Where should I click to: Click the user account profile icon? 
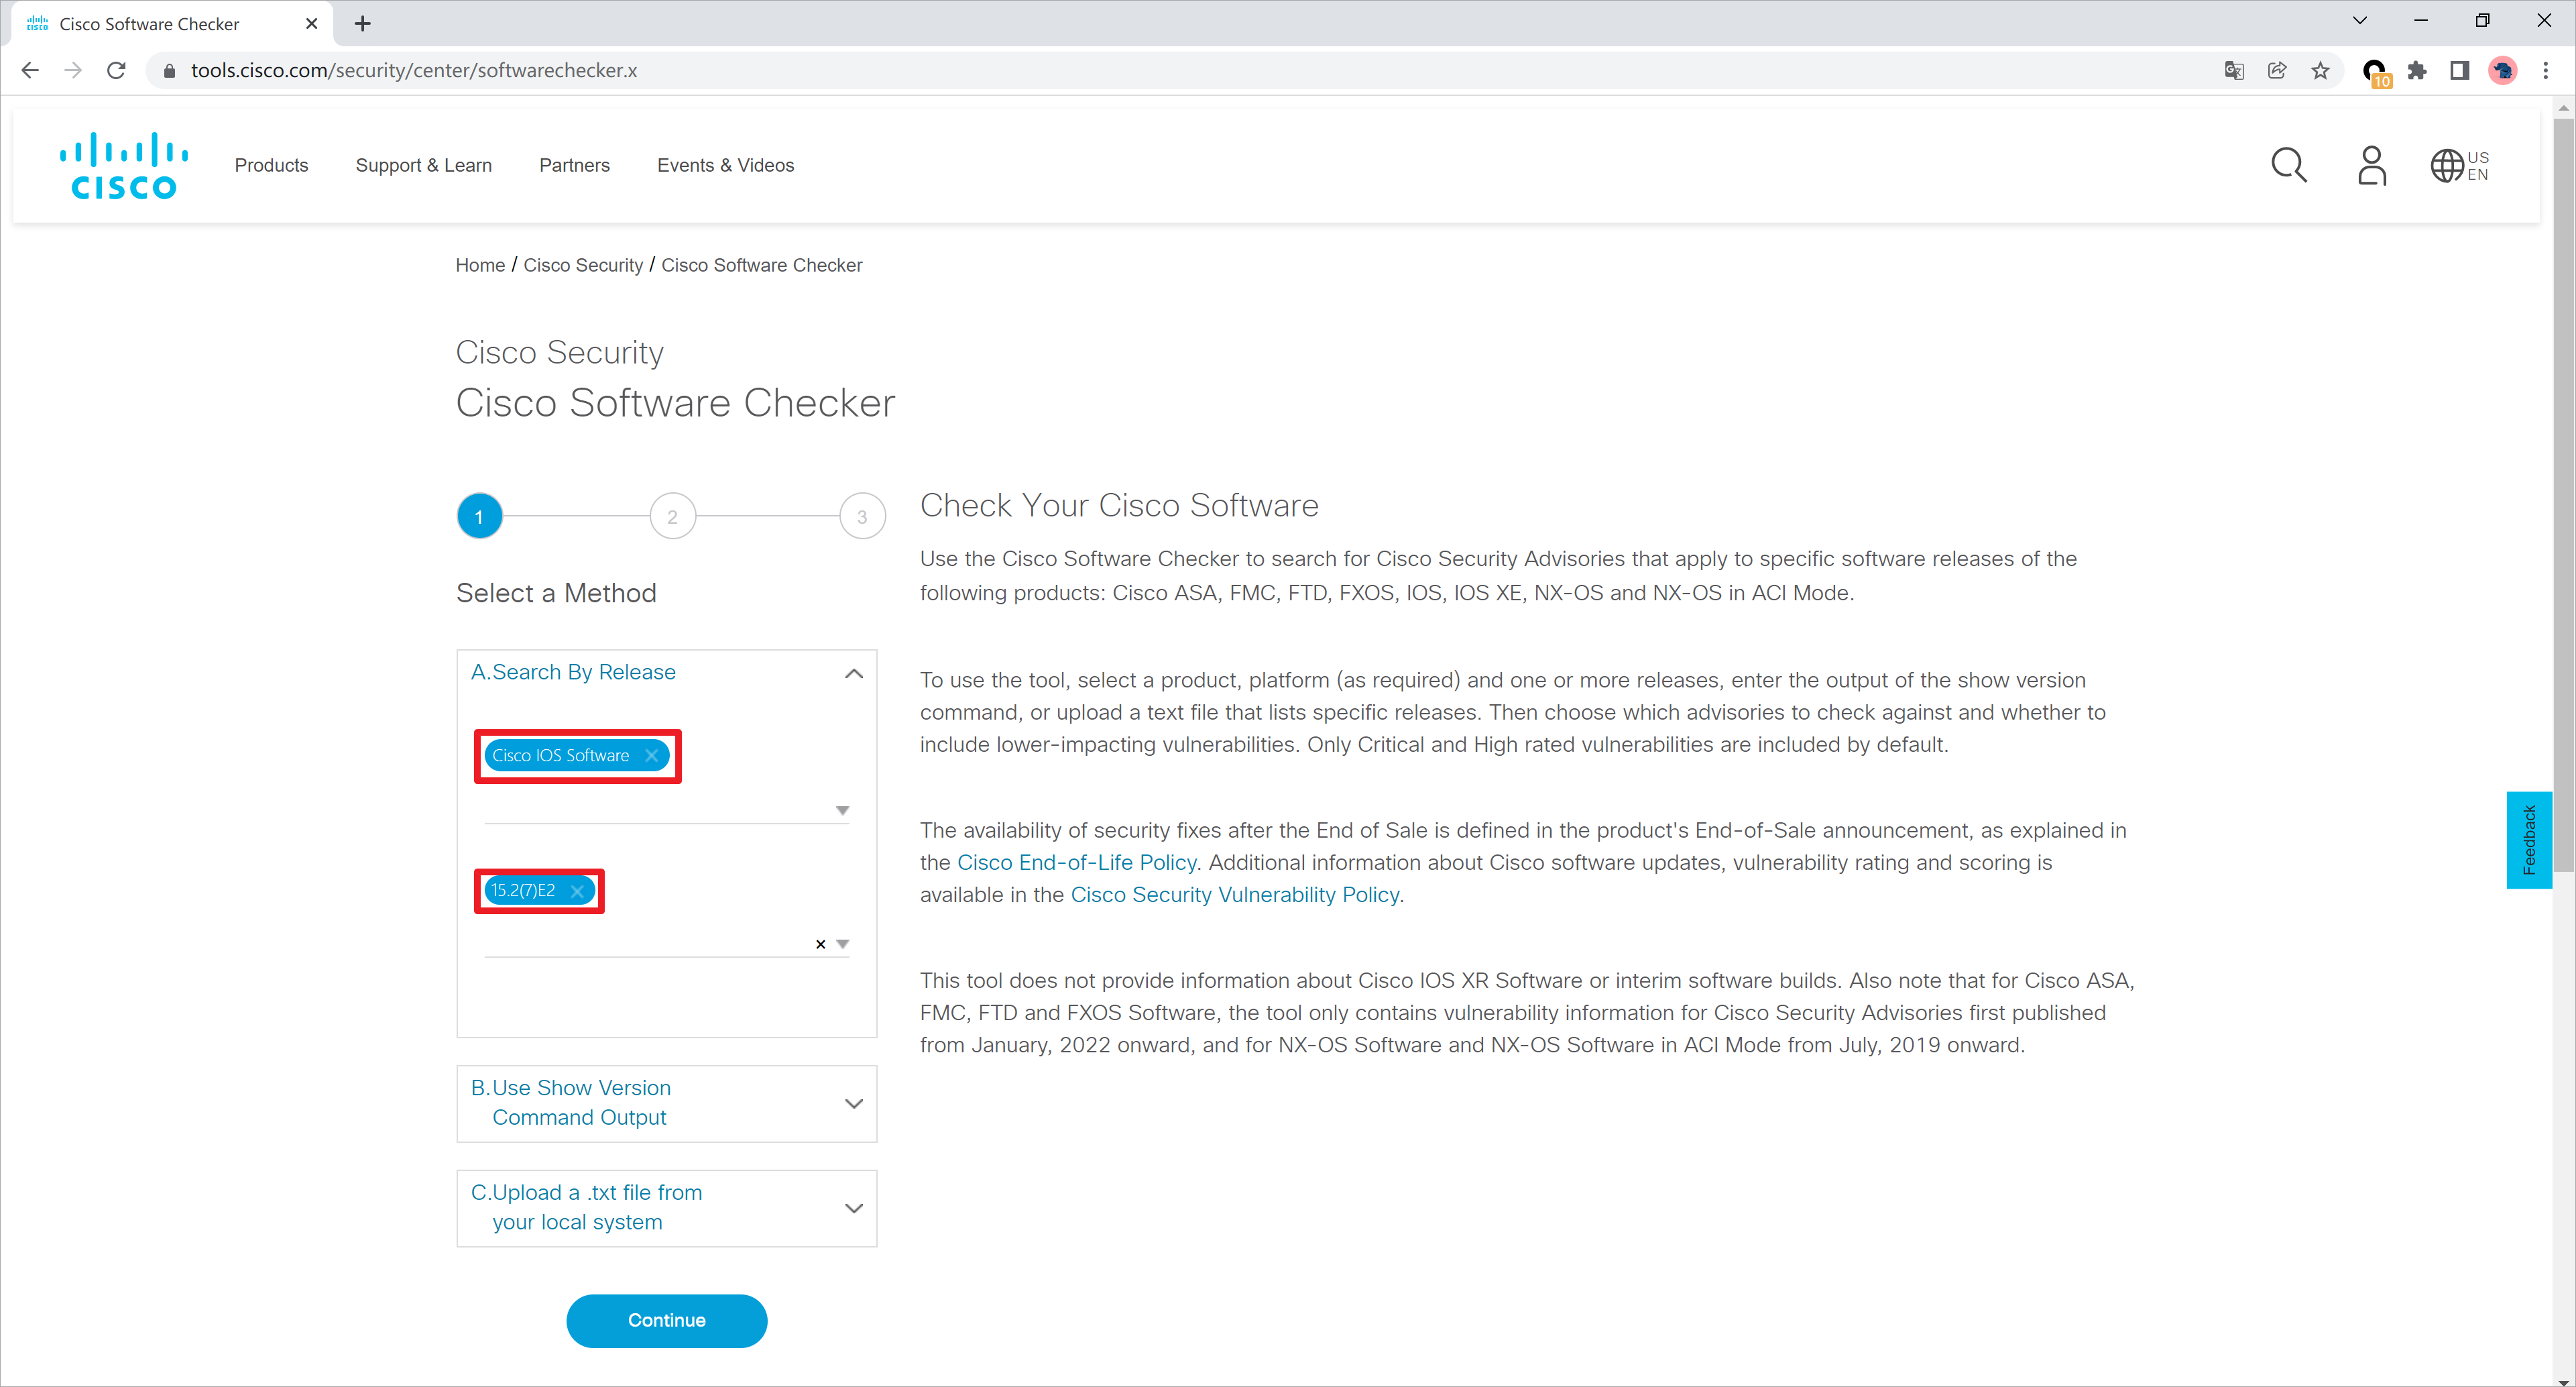point(2371,165)
